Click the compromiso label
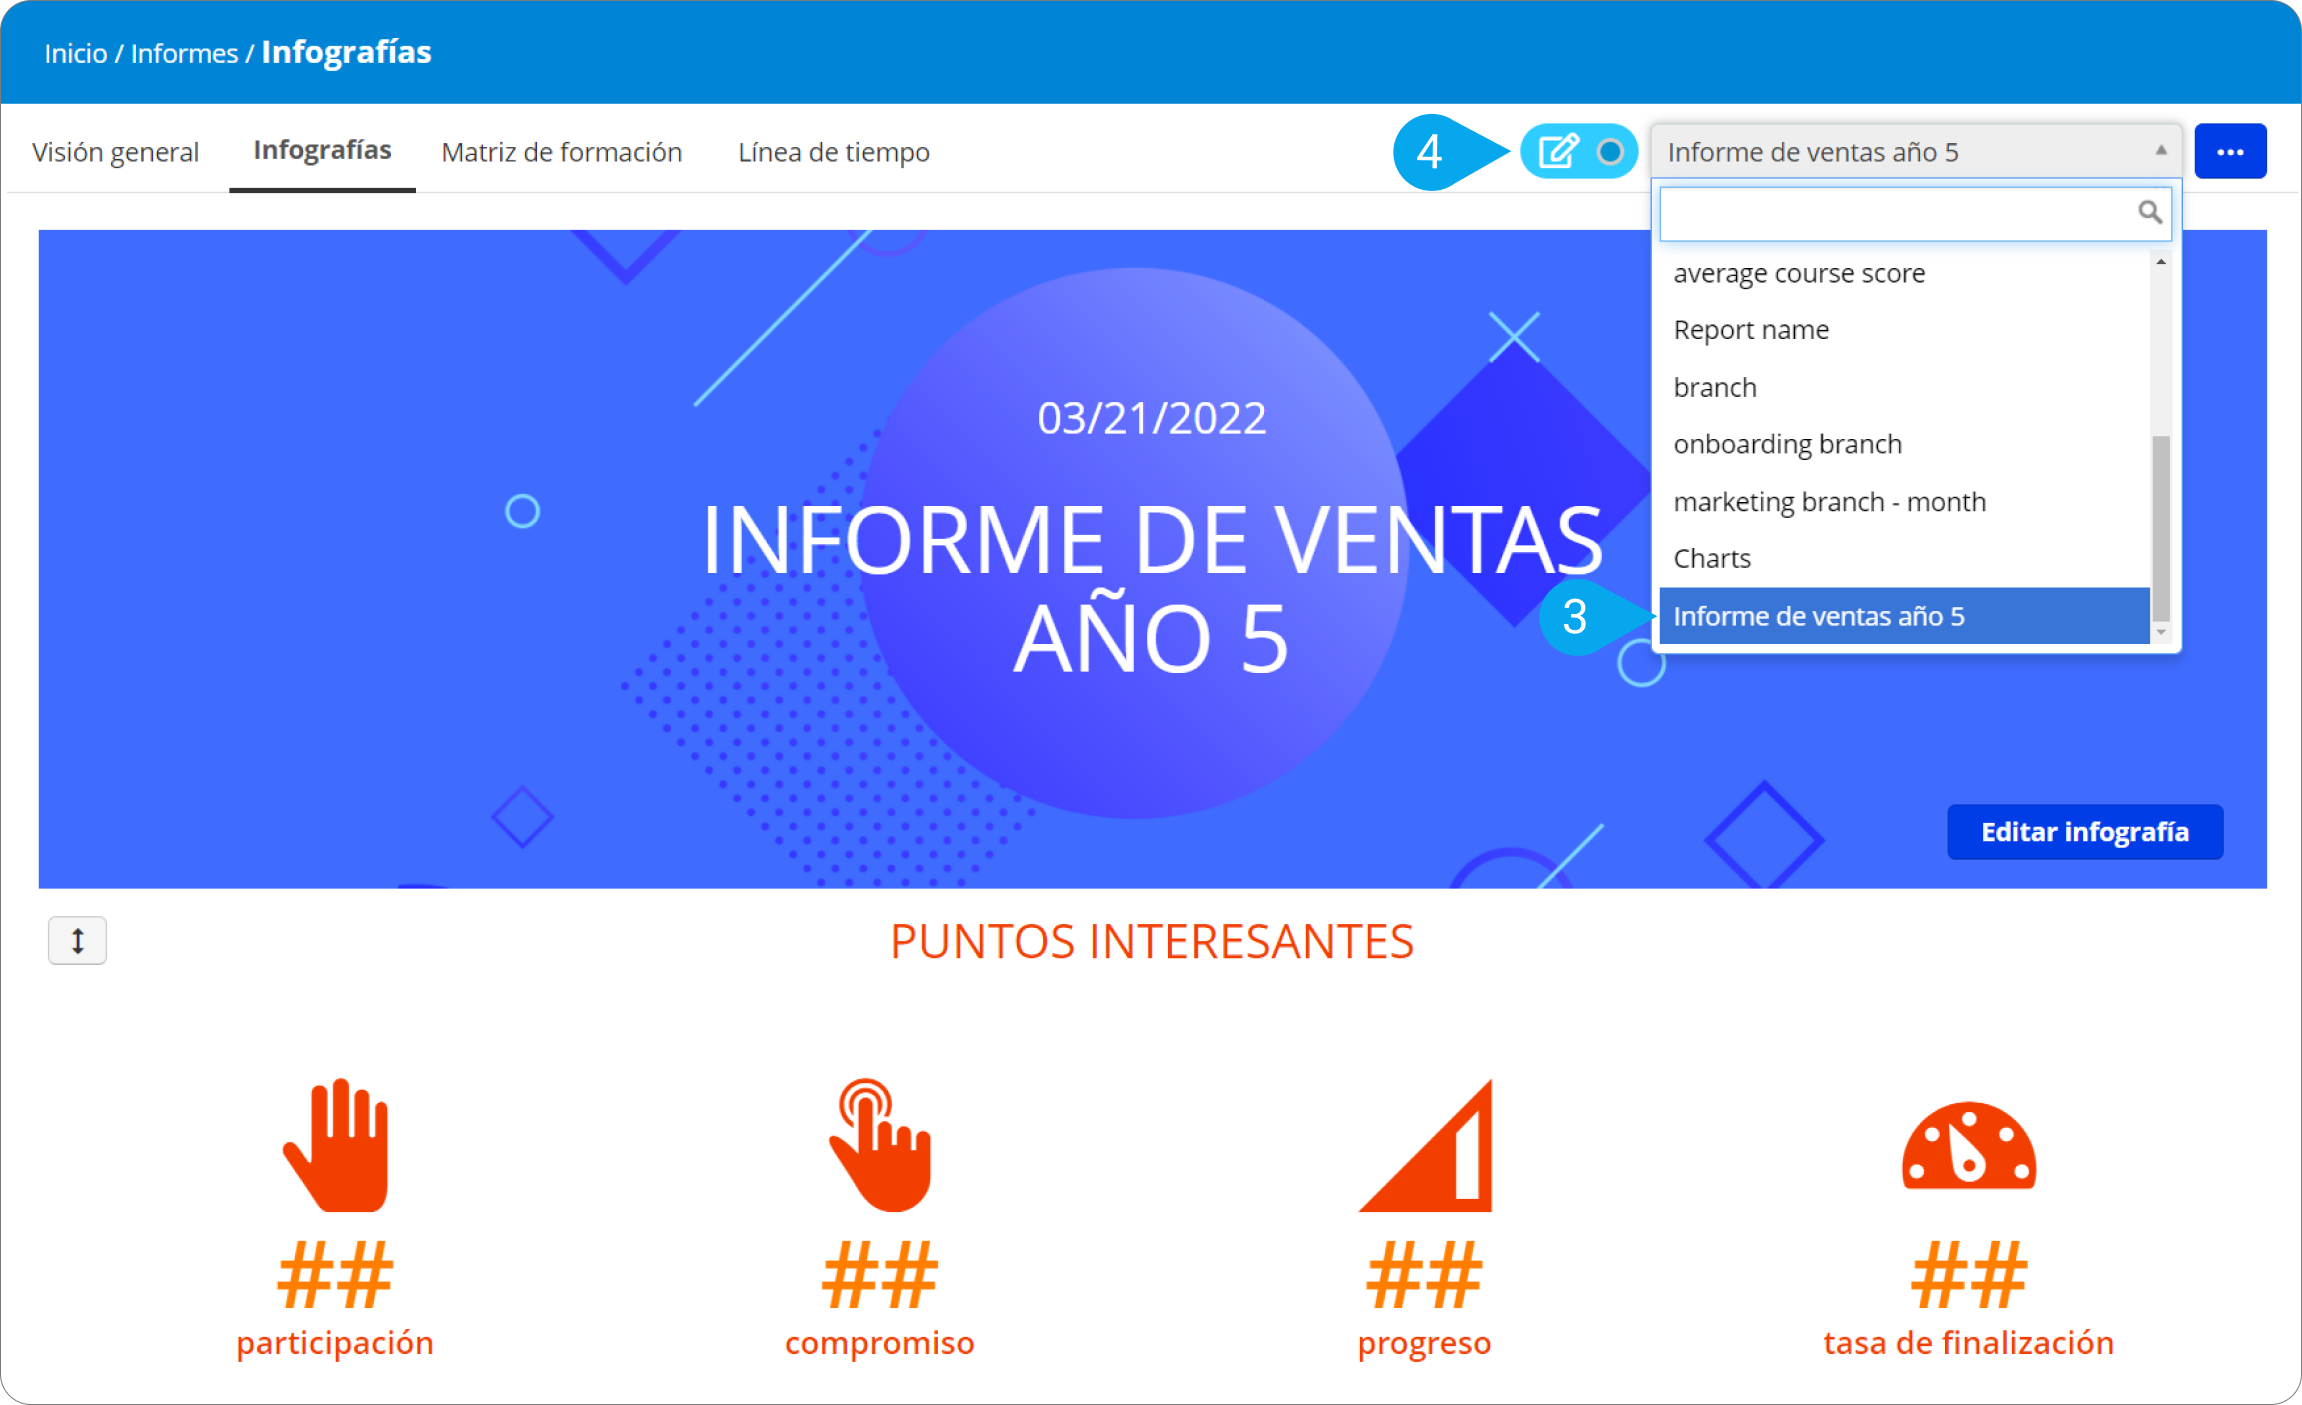This screenshot has width=2302, height=1405. click(x=880, y=1343)
